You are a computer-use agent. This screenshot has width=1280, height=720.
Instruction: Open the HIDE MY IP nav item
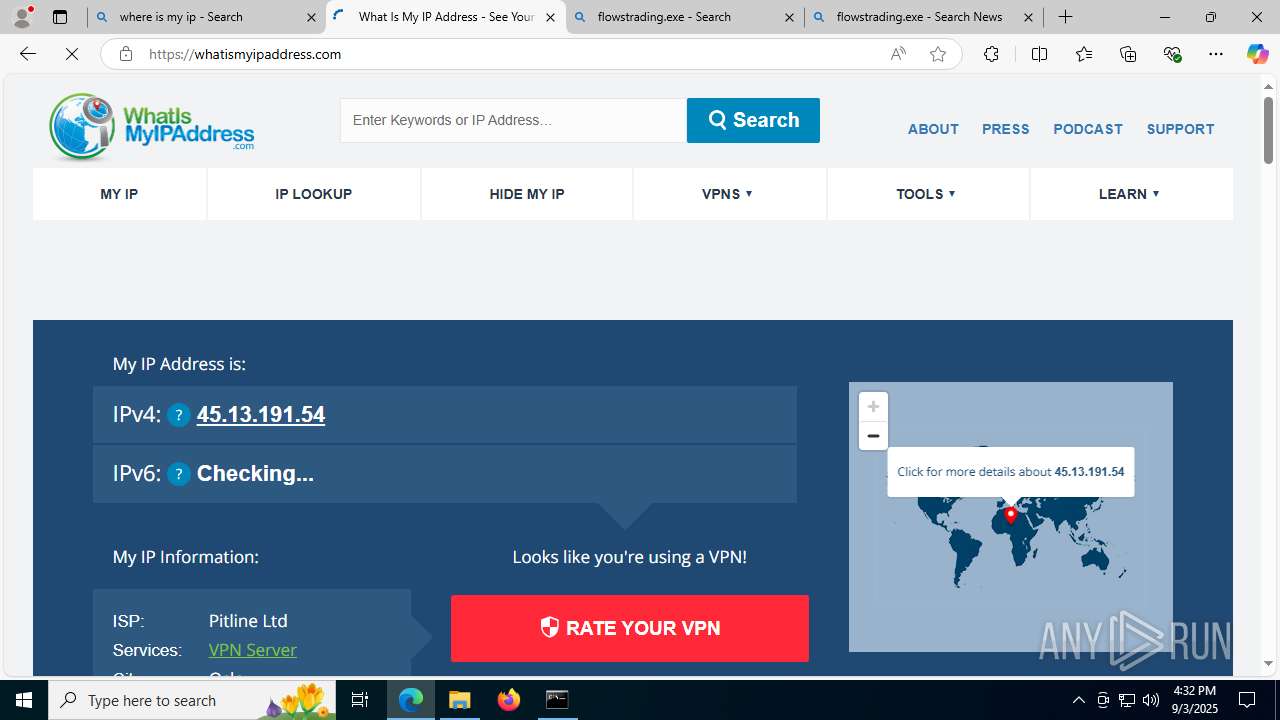pyautogui.click(x=527, y=194)
